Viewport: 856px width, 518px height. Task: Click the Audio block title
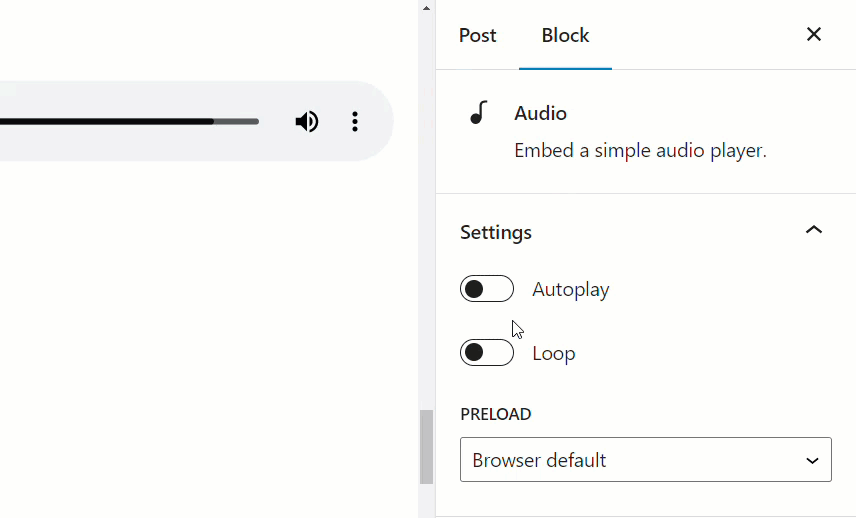coord(540,114)
